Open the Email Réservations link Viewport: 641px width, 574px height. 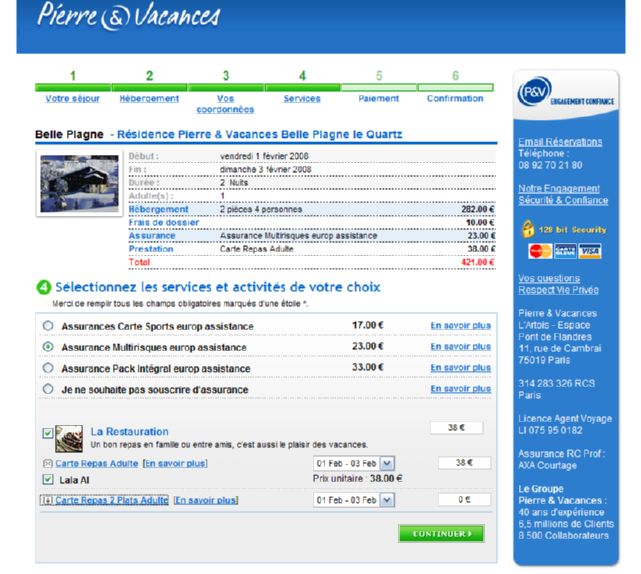[560, 142]
